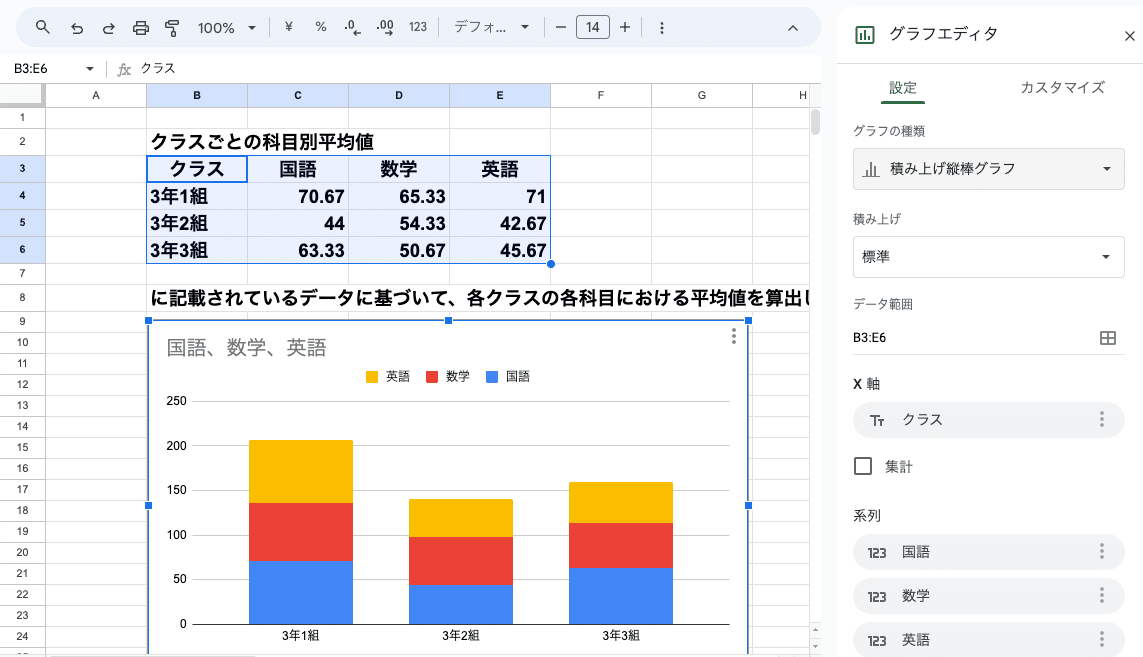Click the cell 3年2組
1143x657 pixels.
tap(197, 223)
